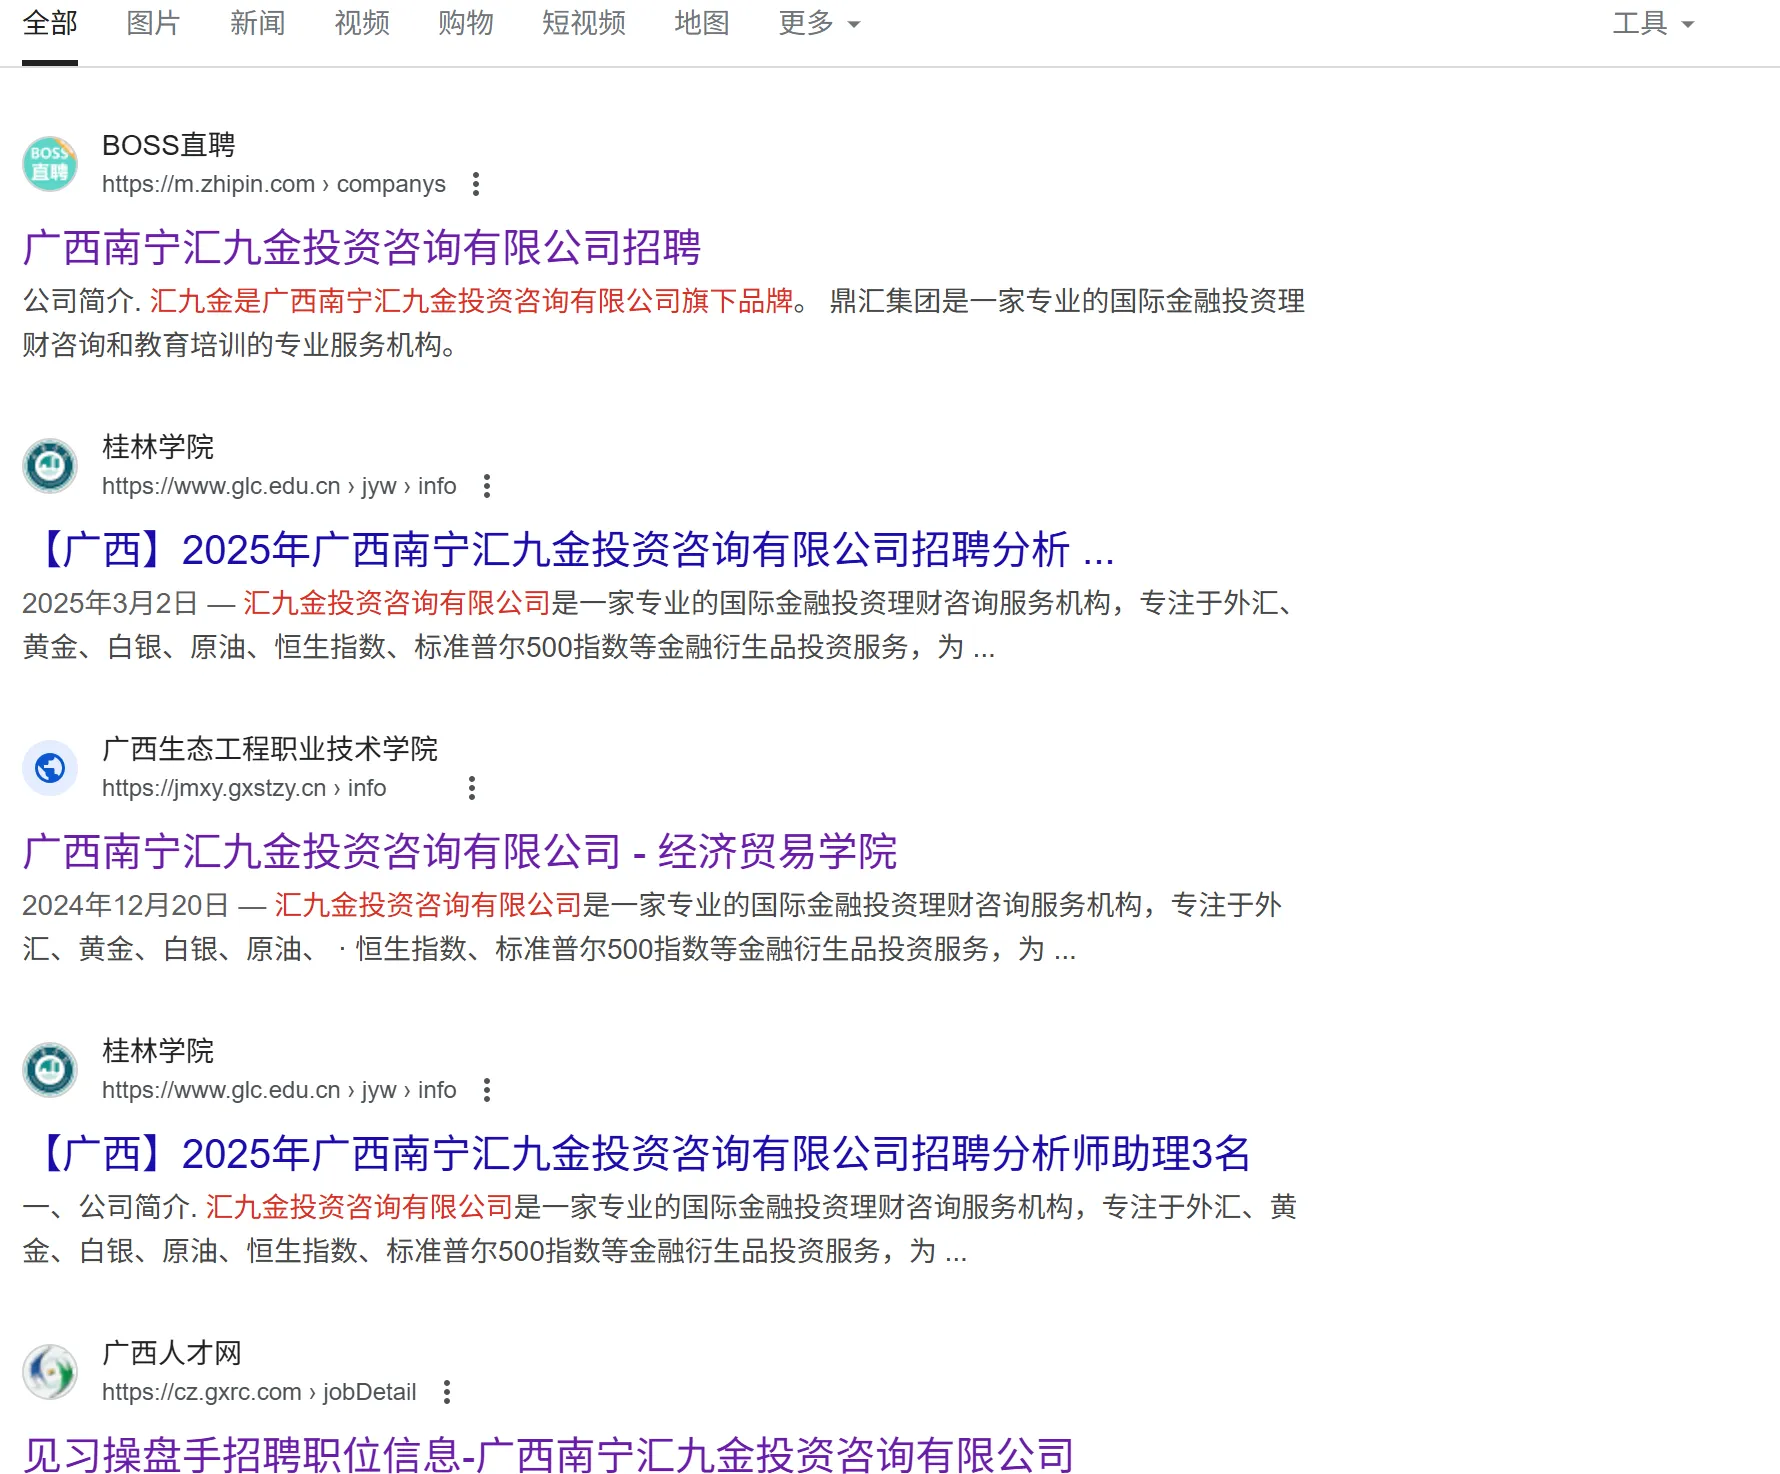Open options for jmxy.gxstzy.cn result
The height and width of the screenshot is (1474, 1780).
coord(472,788)
